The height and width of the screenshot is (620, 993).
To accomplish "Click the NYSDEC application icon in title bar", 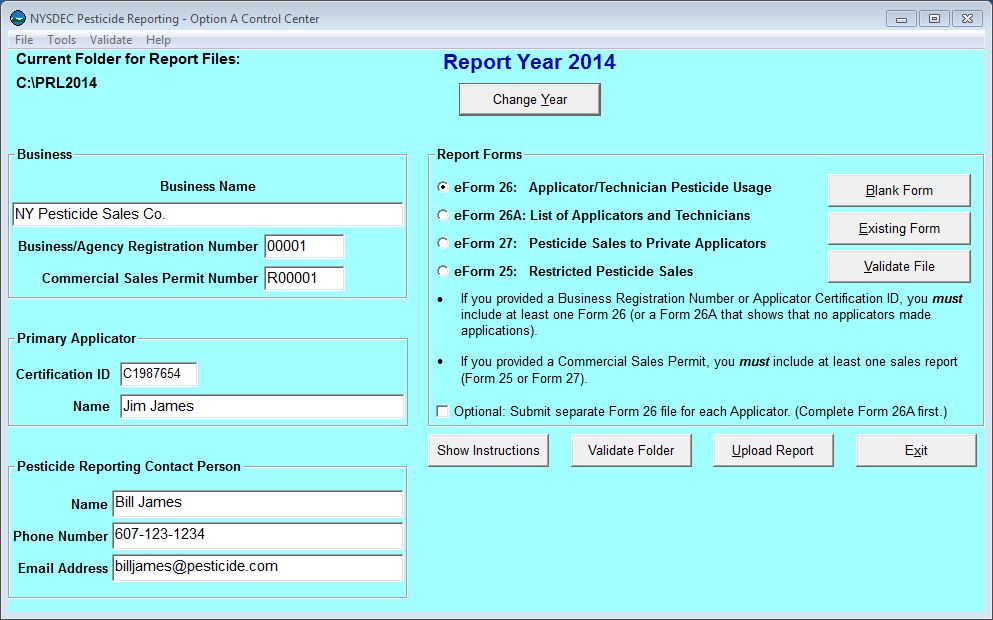I will click(x=18, y=18).
